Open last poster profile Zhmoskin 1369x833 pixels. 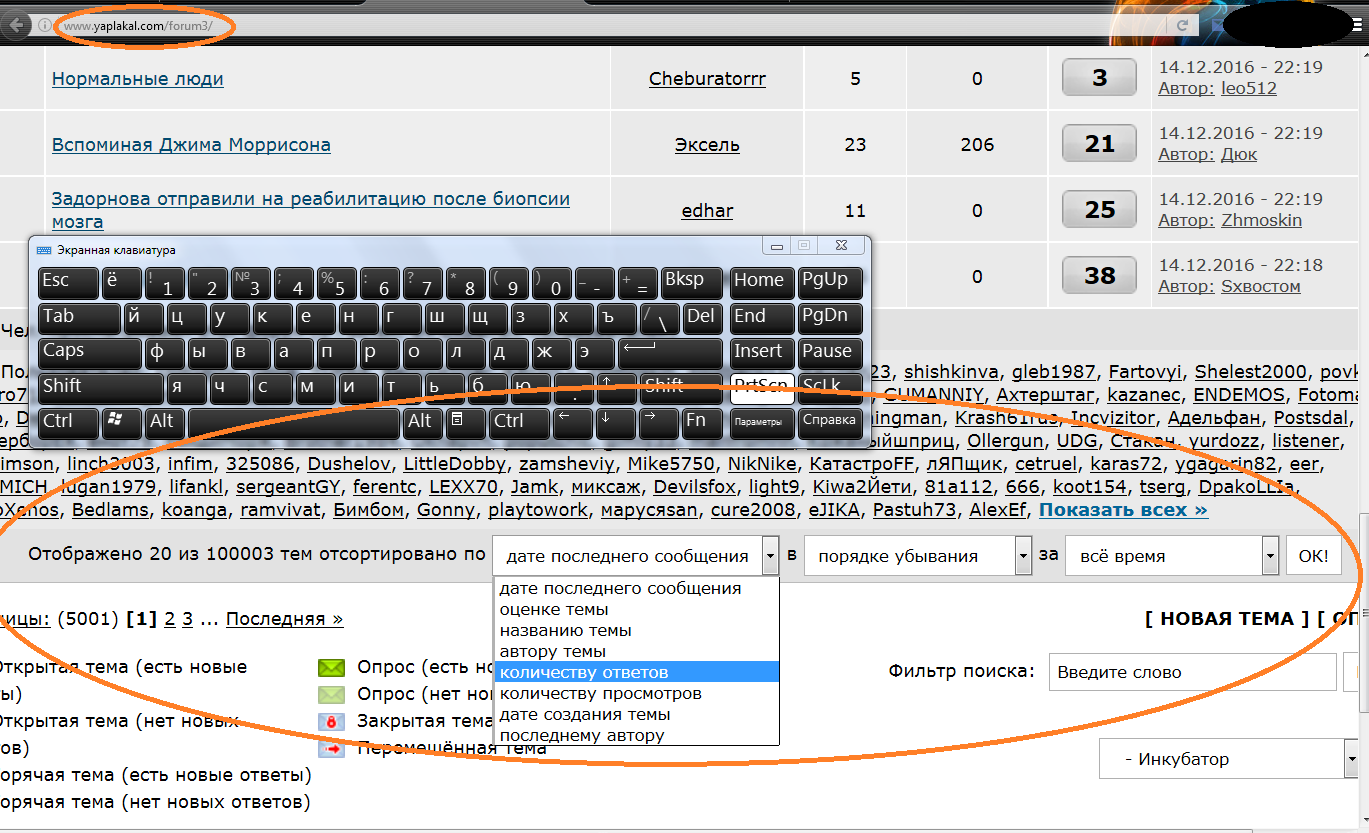1261,220
